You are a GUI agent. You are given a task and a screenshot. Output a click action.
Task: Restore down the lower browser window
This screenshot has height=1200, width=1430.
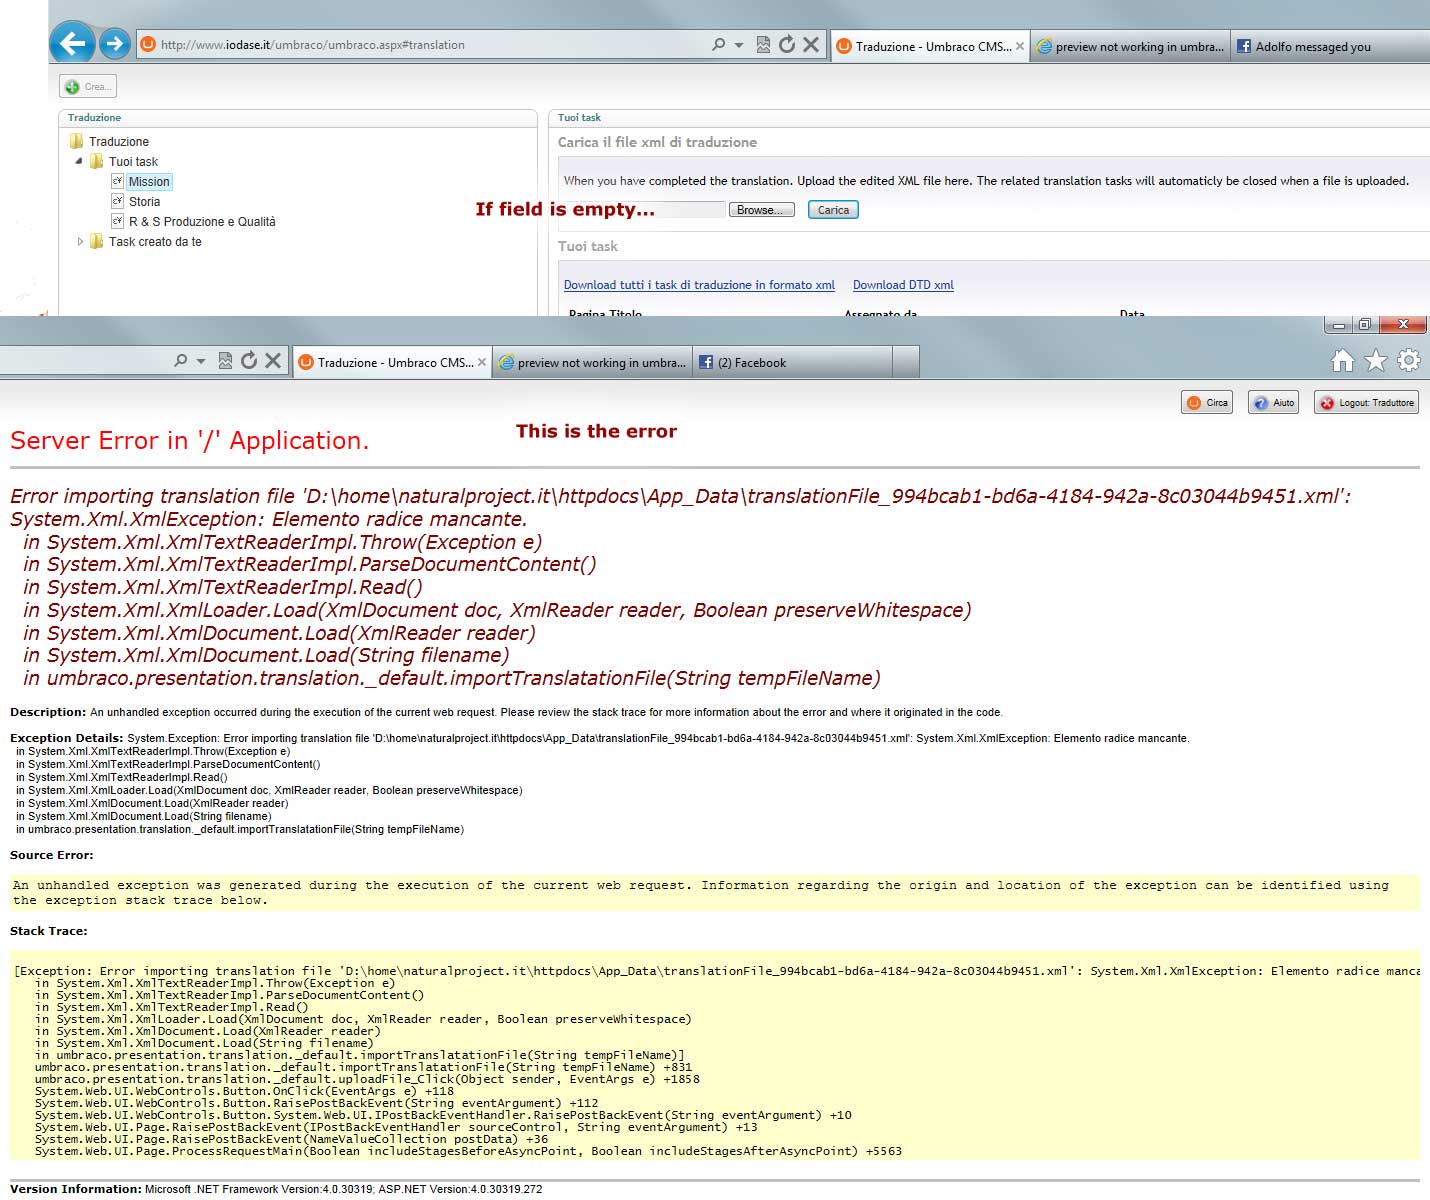coord(1364,325)
